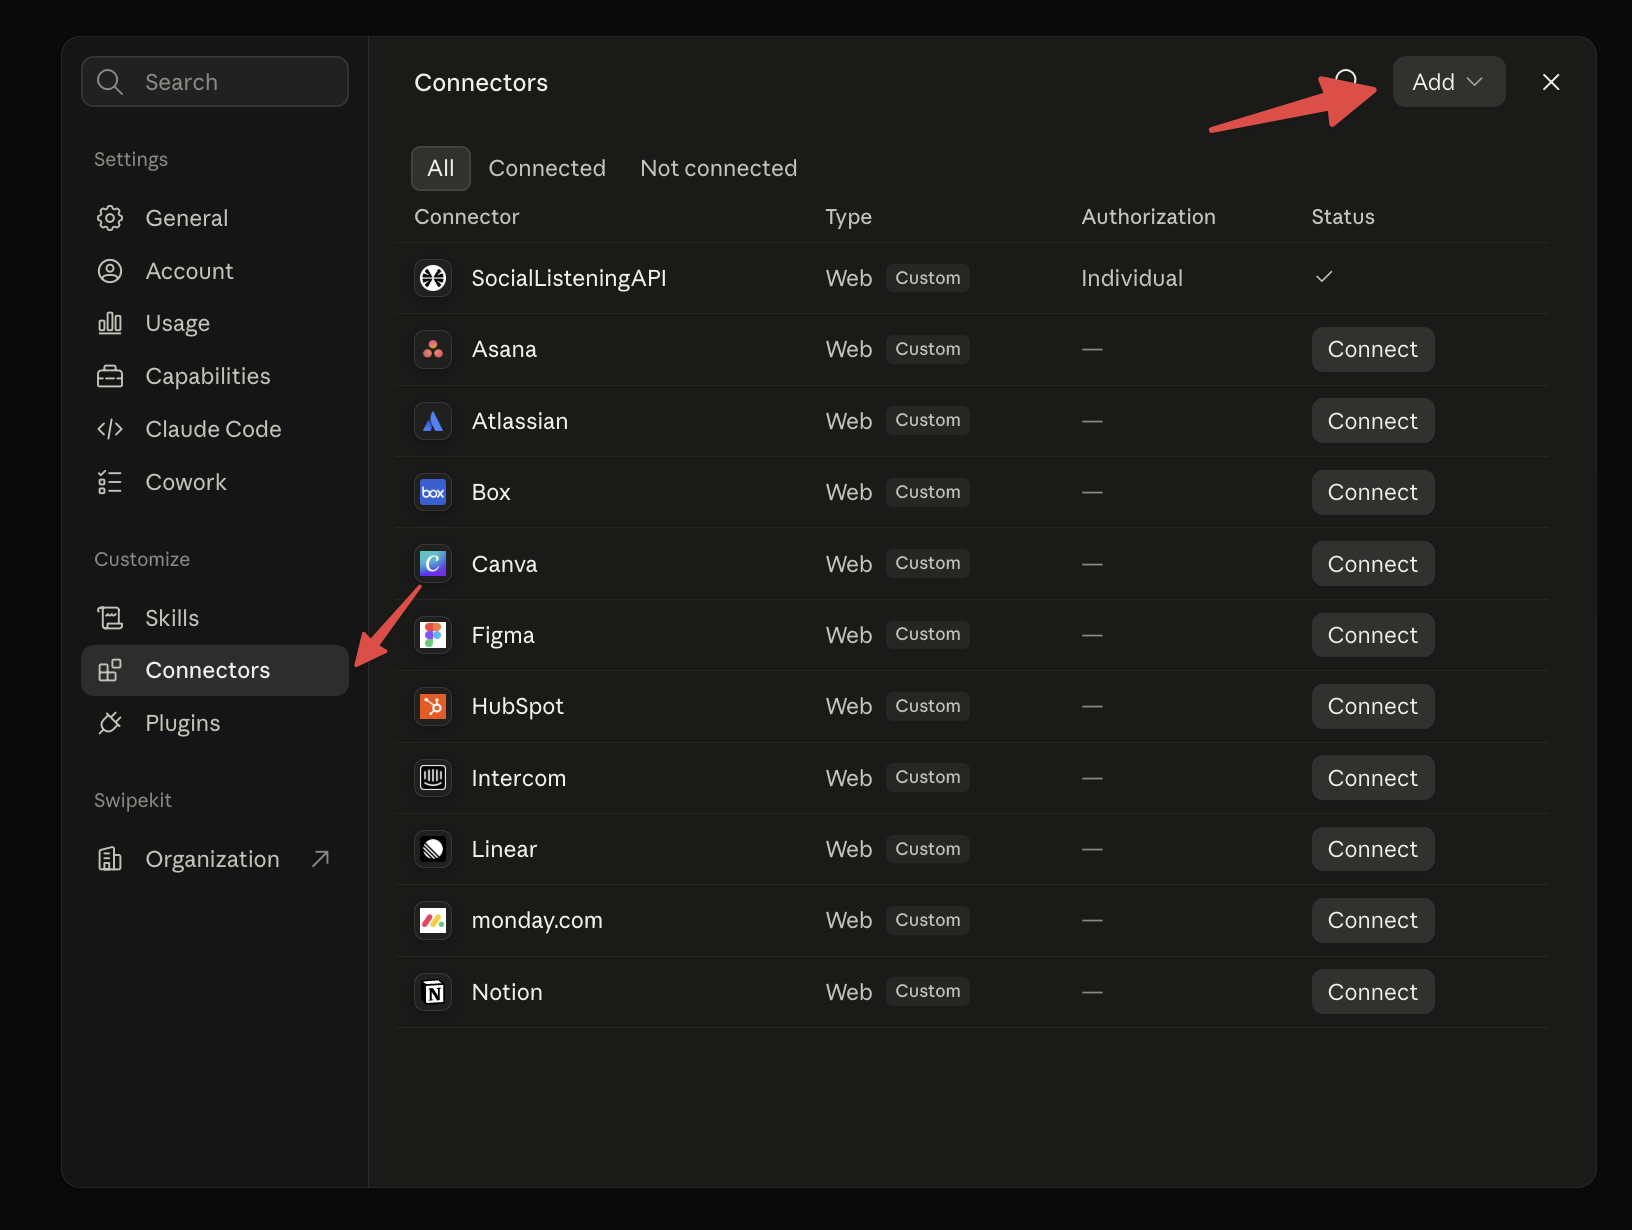The height and width of the screenshot is (1230, 1632).
Task: Click the Connectors blocks icon in sidebar
Action: 110,670
